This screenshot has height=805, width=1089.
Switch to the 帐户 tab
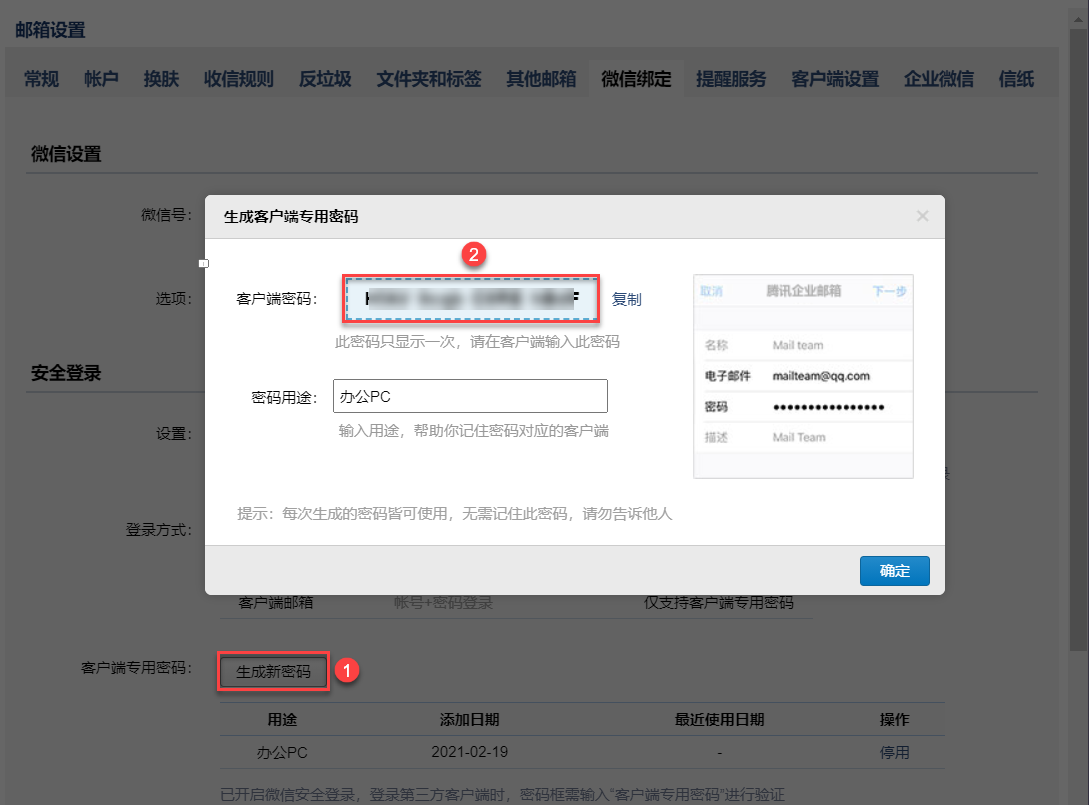(x=101, y=79)
